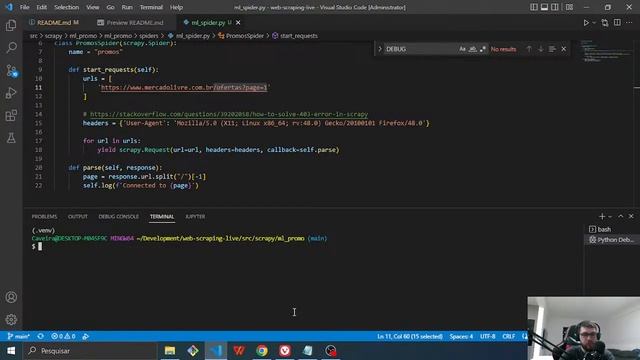This screenshot has height=360, width=640.
Task: Open the Source Control view
Action: (11, 71)
